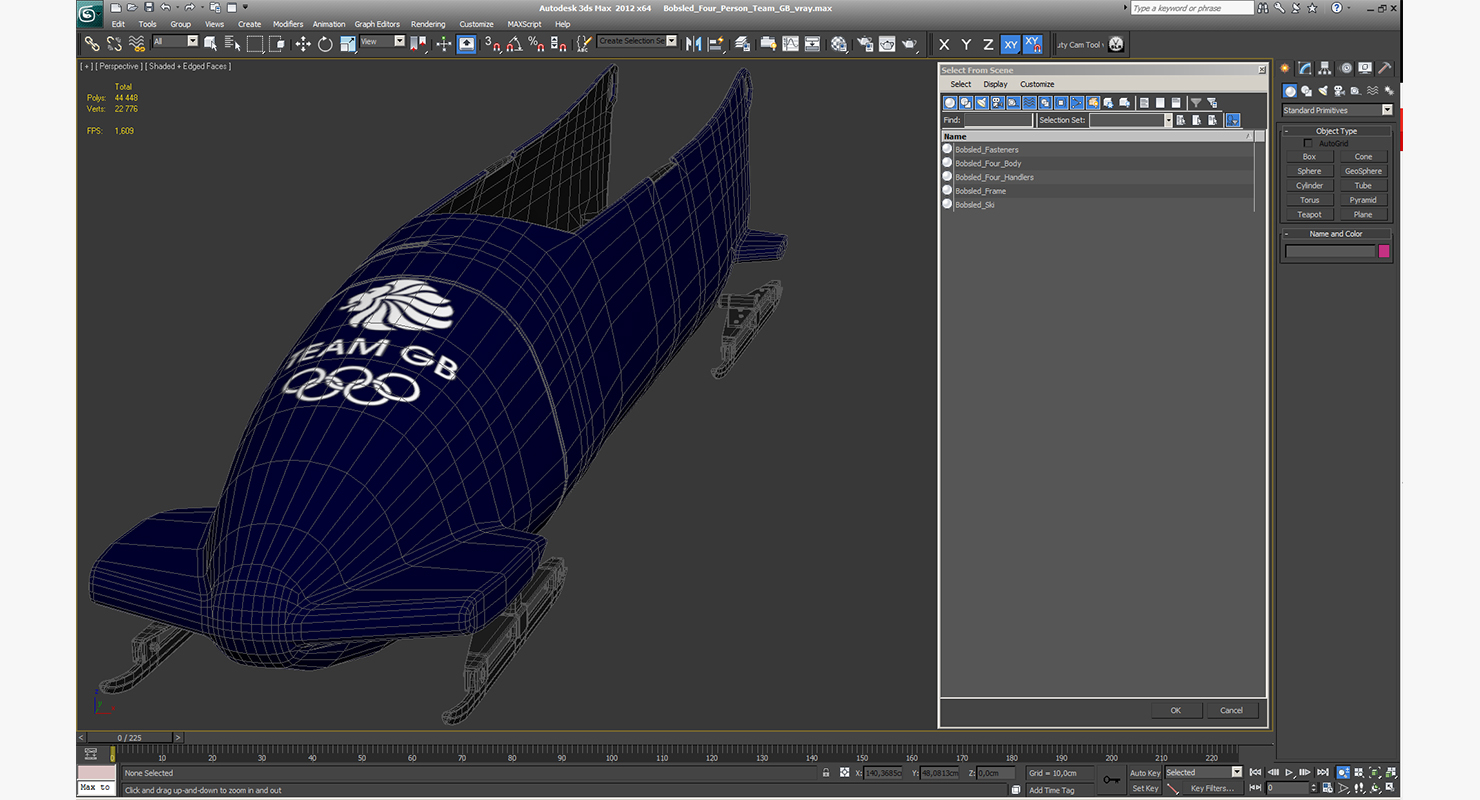
Task: Click the Unlink Selection tool
Action: (x=114, y=44)
